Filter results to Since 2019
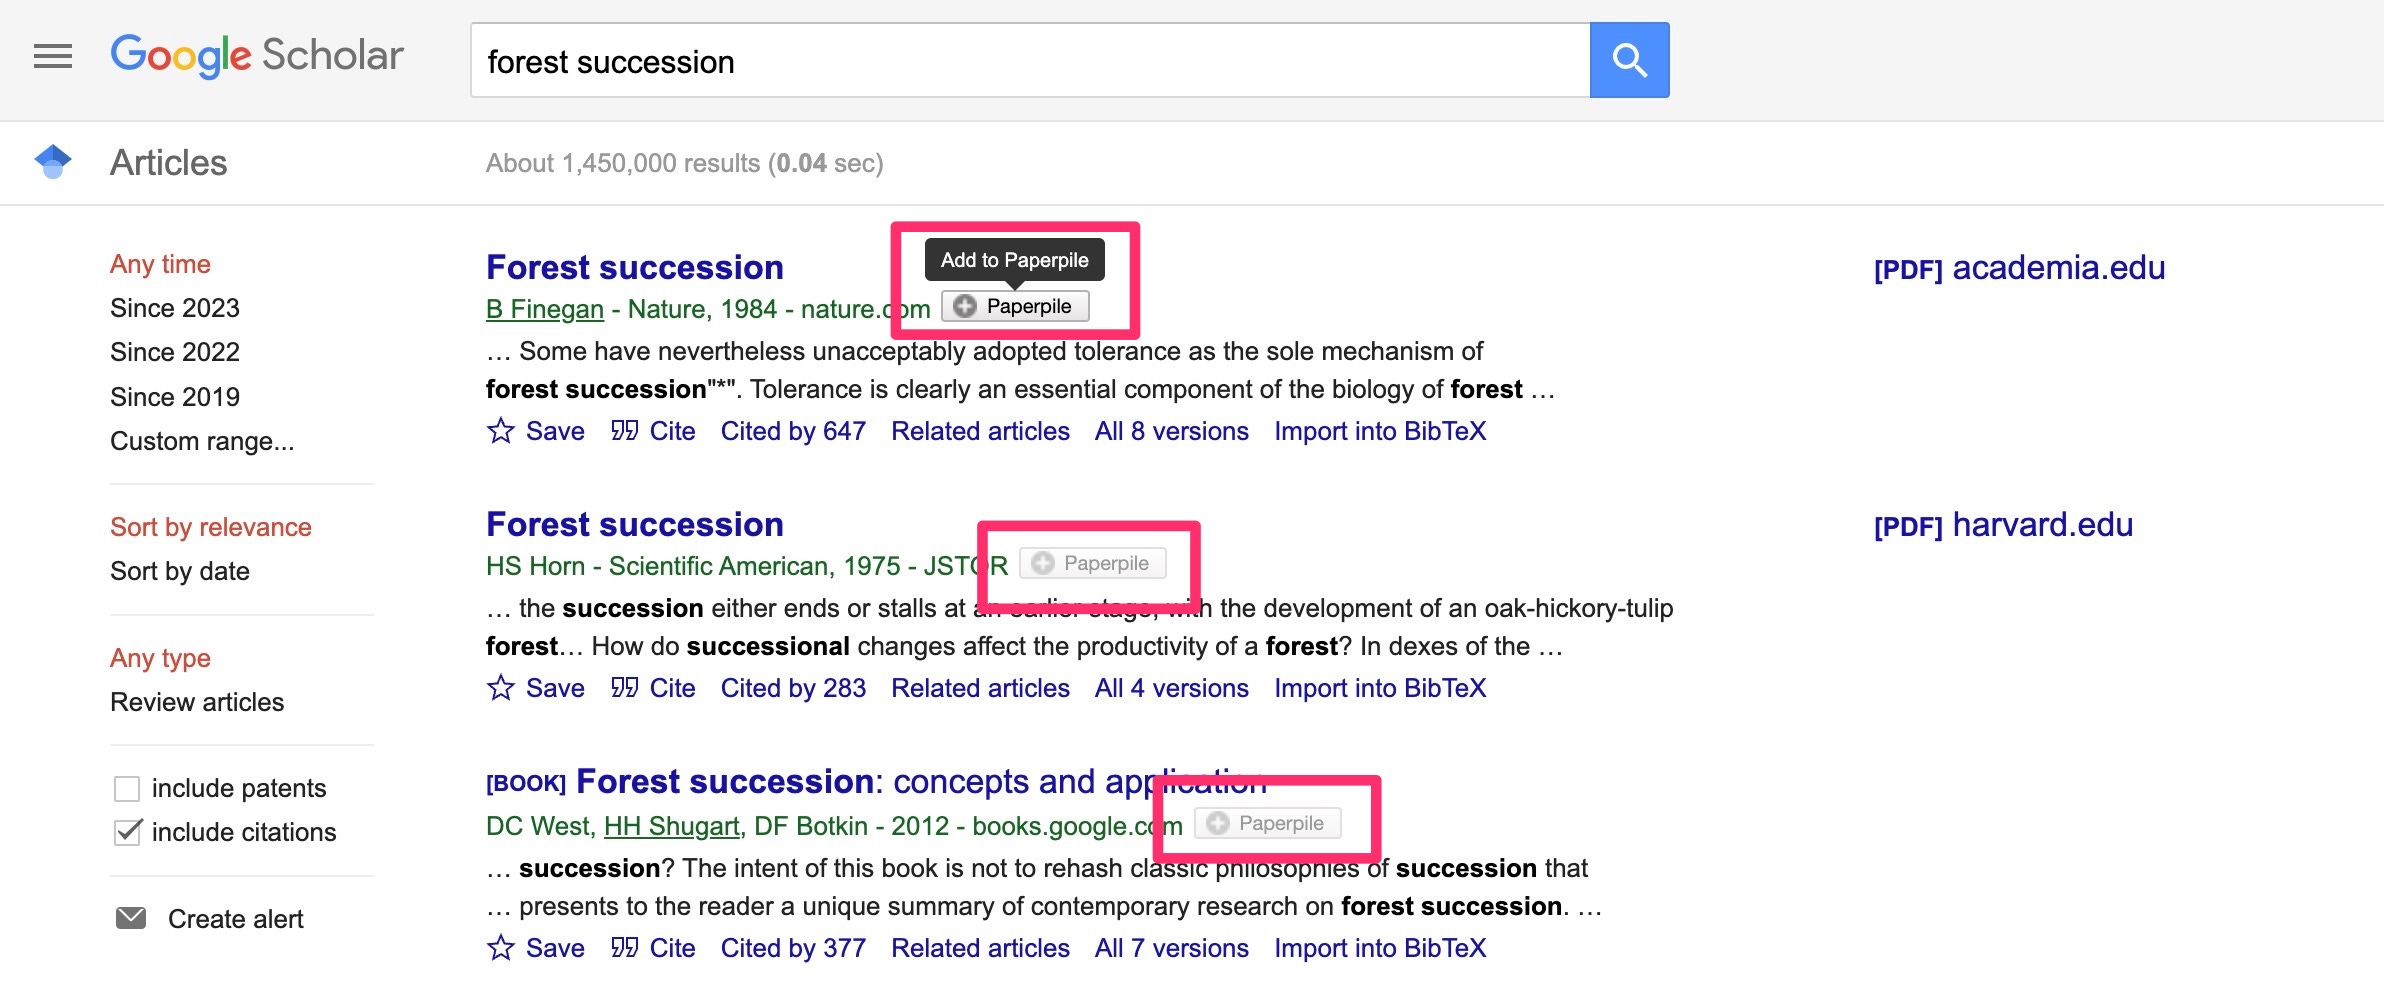2384x998 pixels. [175, 397]
